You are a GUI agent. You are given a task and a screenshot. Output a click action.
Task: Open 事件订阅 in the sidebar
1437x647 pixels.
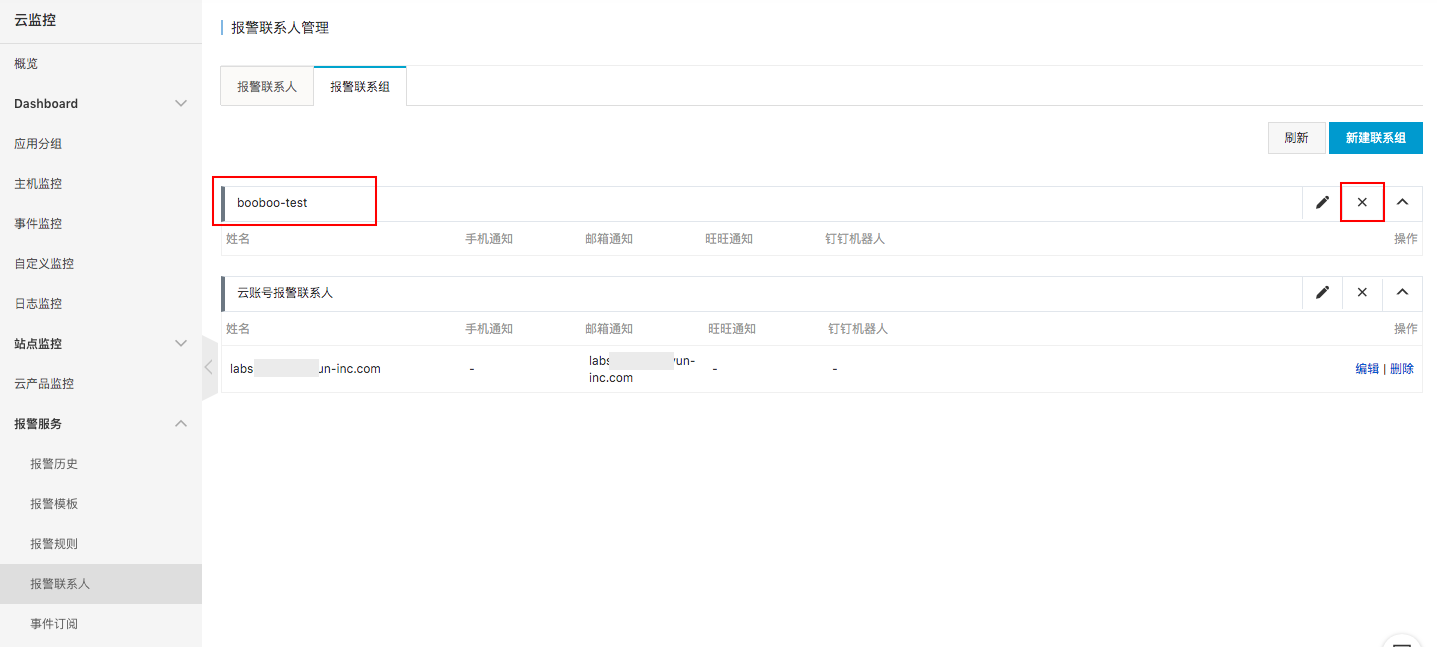(54, 624)
